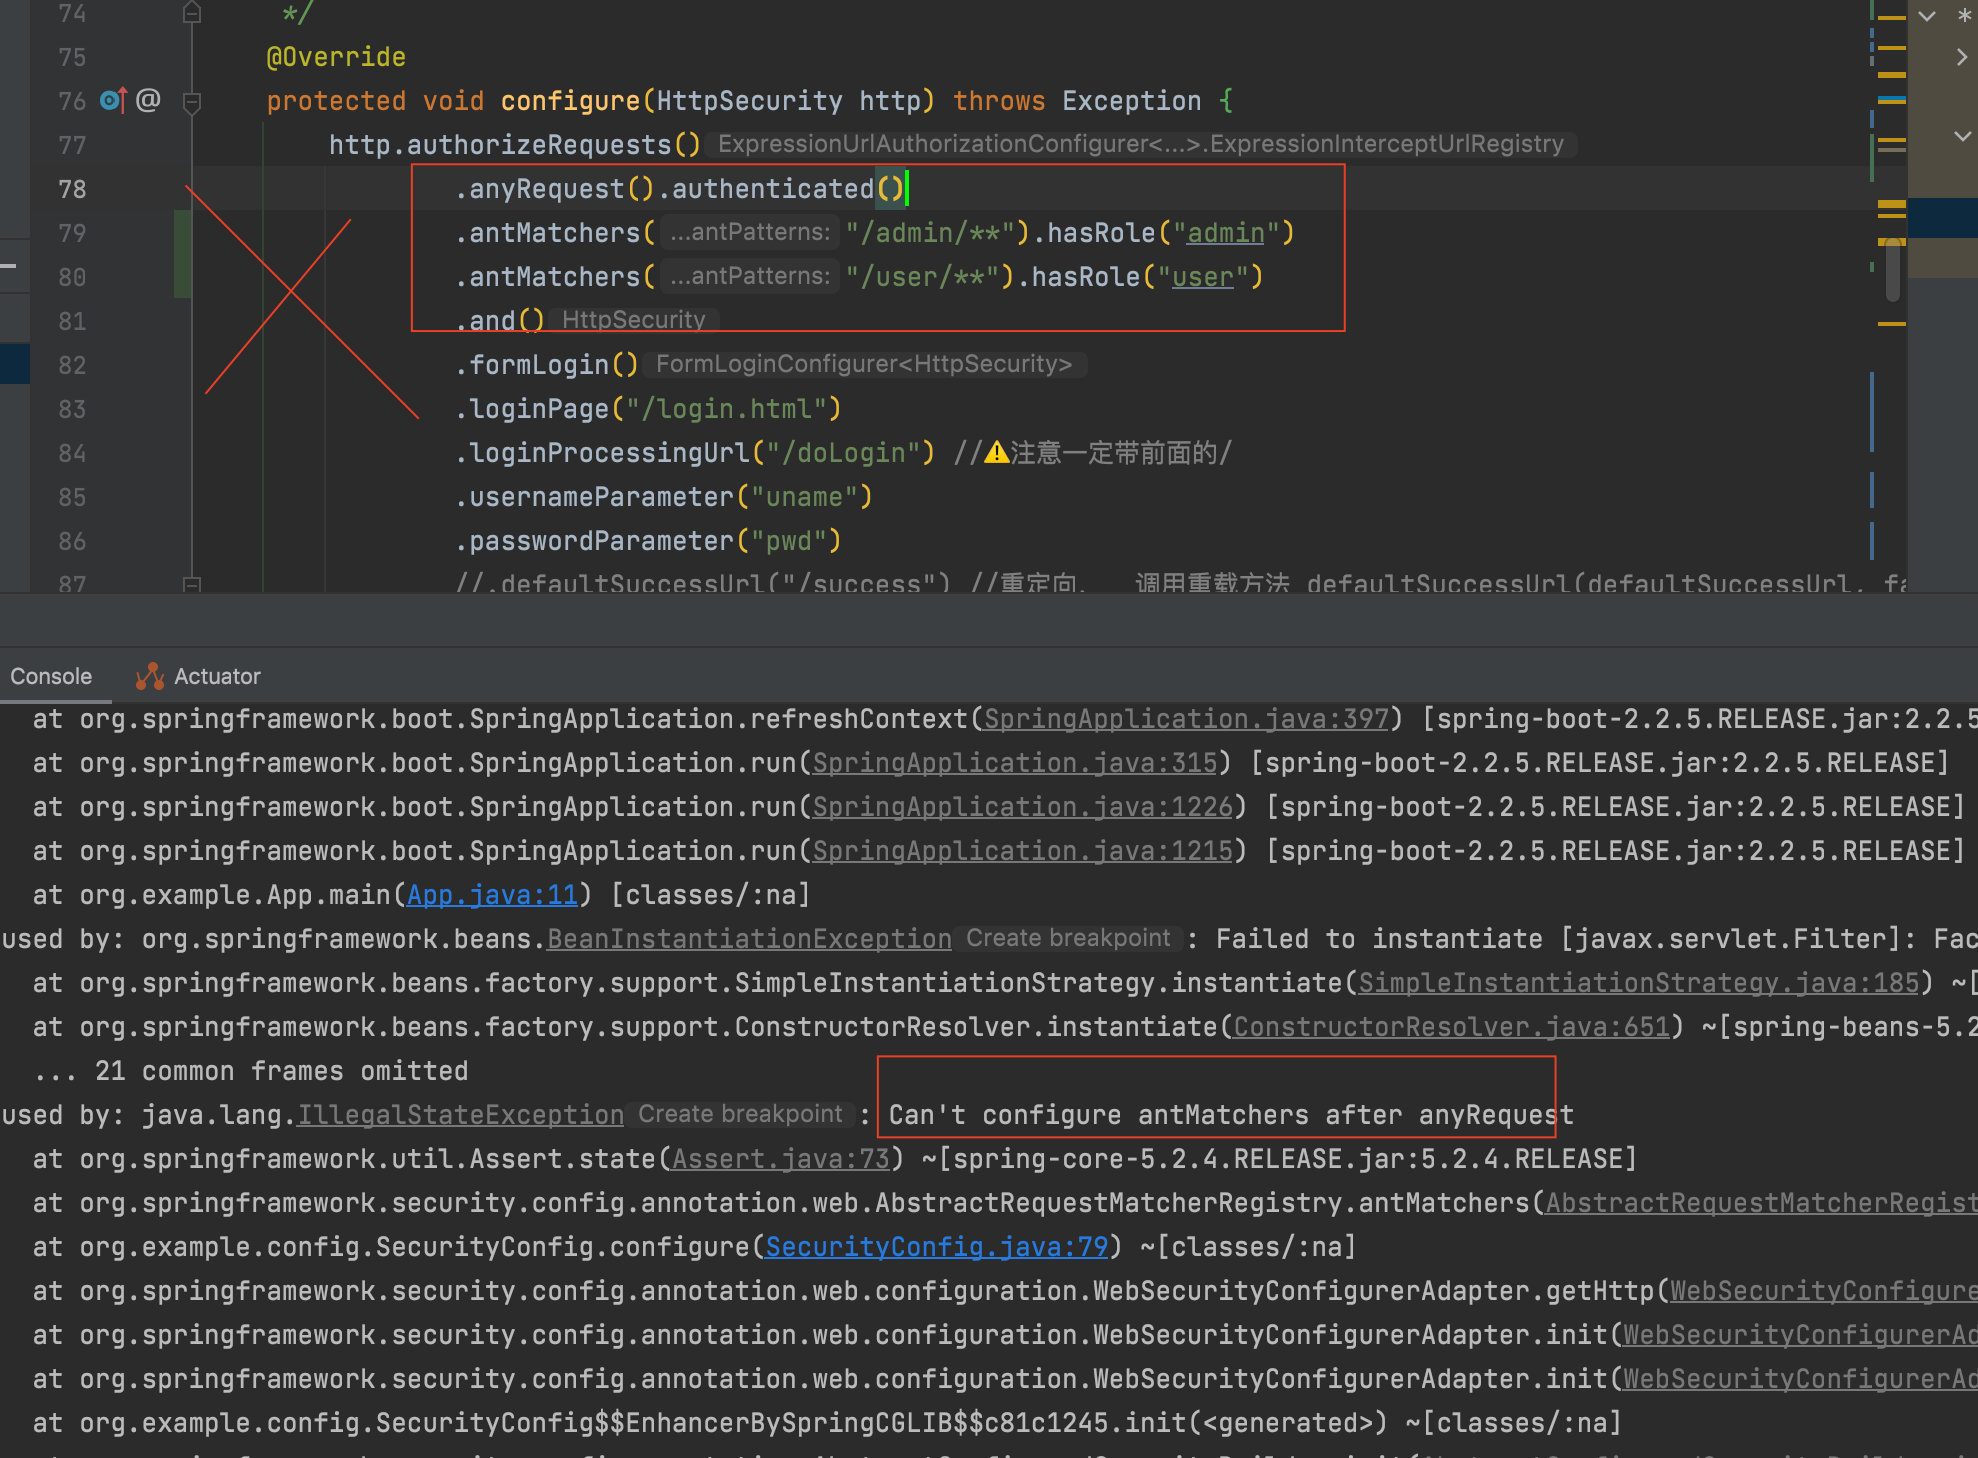The height and width of the screenshot is (1458, 1978).
Task: Open the App.java:11 link
Action: (492, 895)
